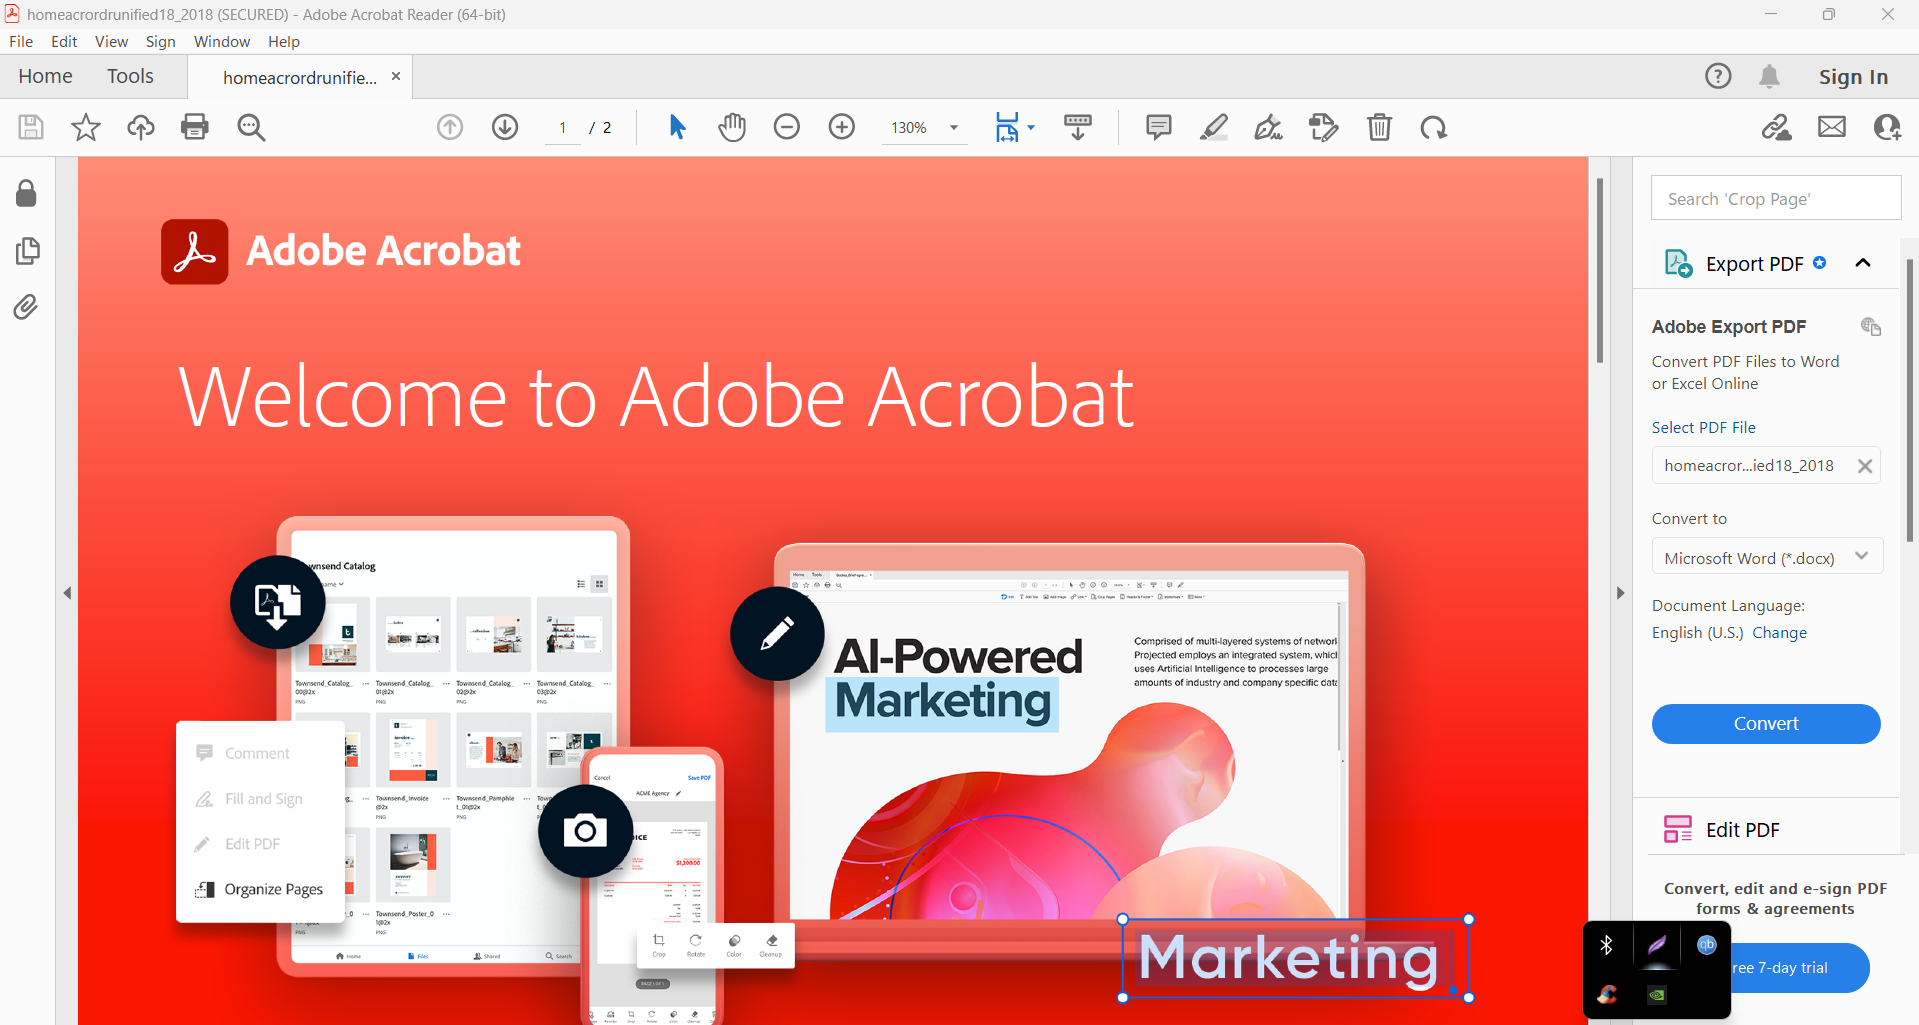The height and width of the screenshot is (1025, 1919).
Task: Go to previous page arrow
Action: tap(450, 127)
